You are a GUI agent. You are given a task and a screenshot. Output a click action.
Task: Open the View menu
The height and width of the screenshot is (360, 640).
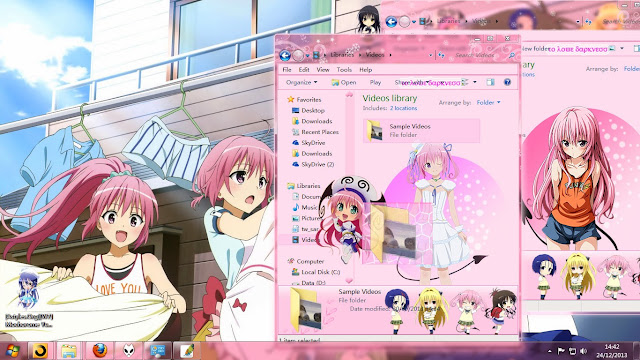point(323,70)
